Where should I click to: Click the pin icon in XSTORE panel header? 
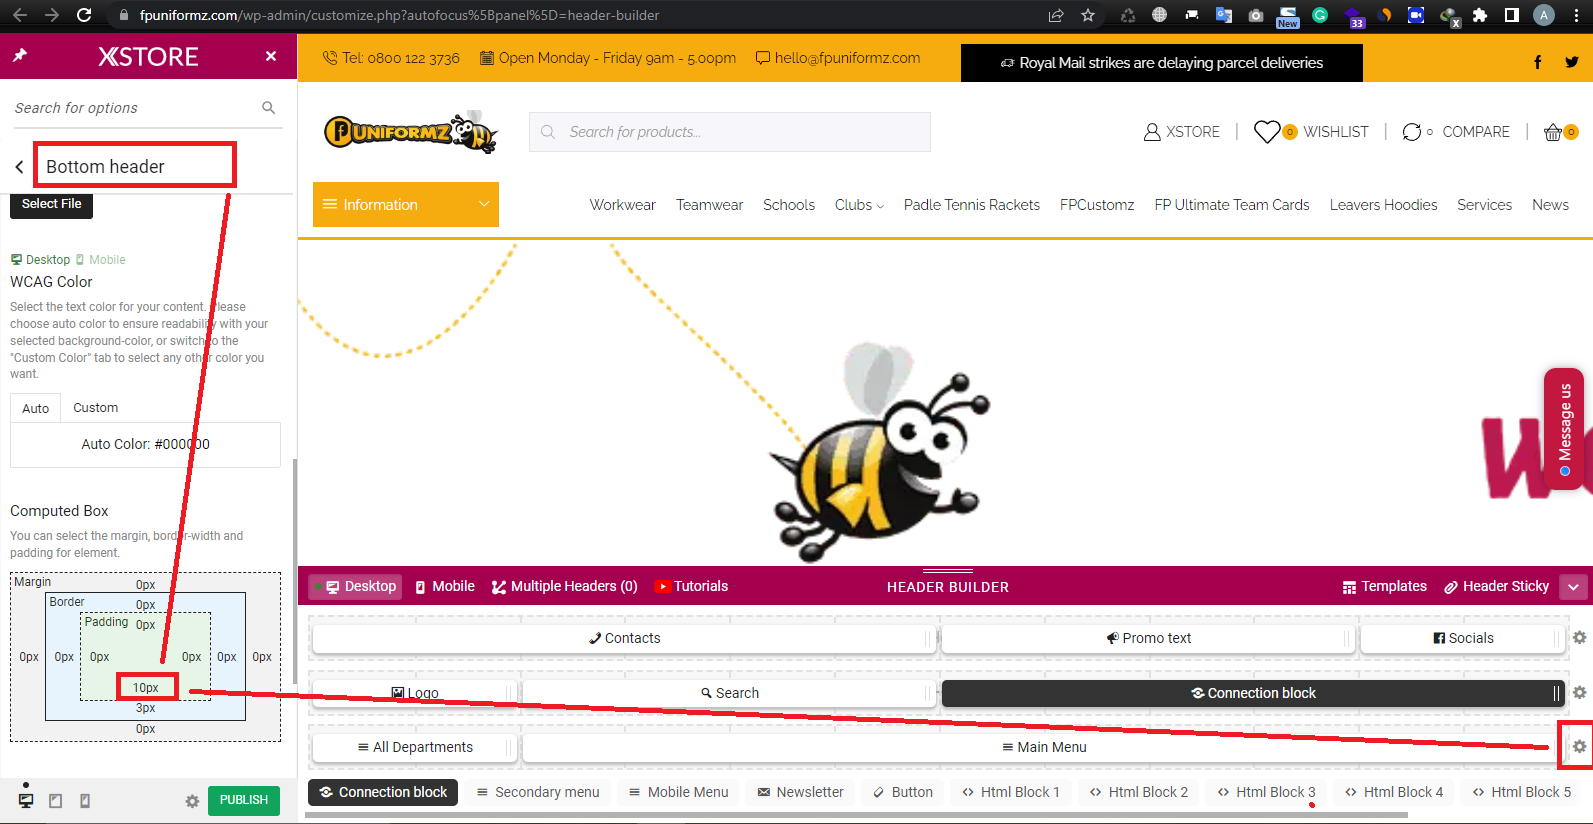point(19,56)
